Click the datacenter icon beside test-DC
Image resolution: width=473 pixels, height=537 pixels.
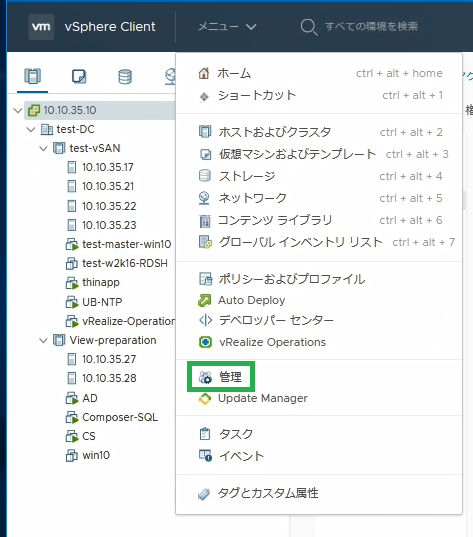pyautogui.click(x=47, y=129)
